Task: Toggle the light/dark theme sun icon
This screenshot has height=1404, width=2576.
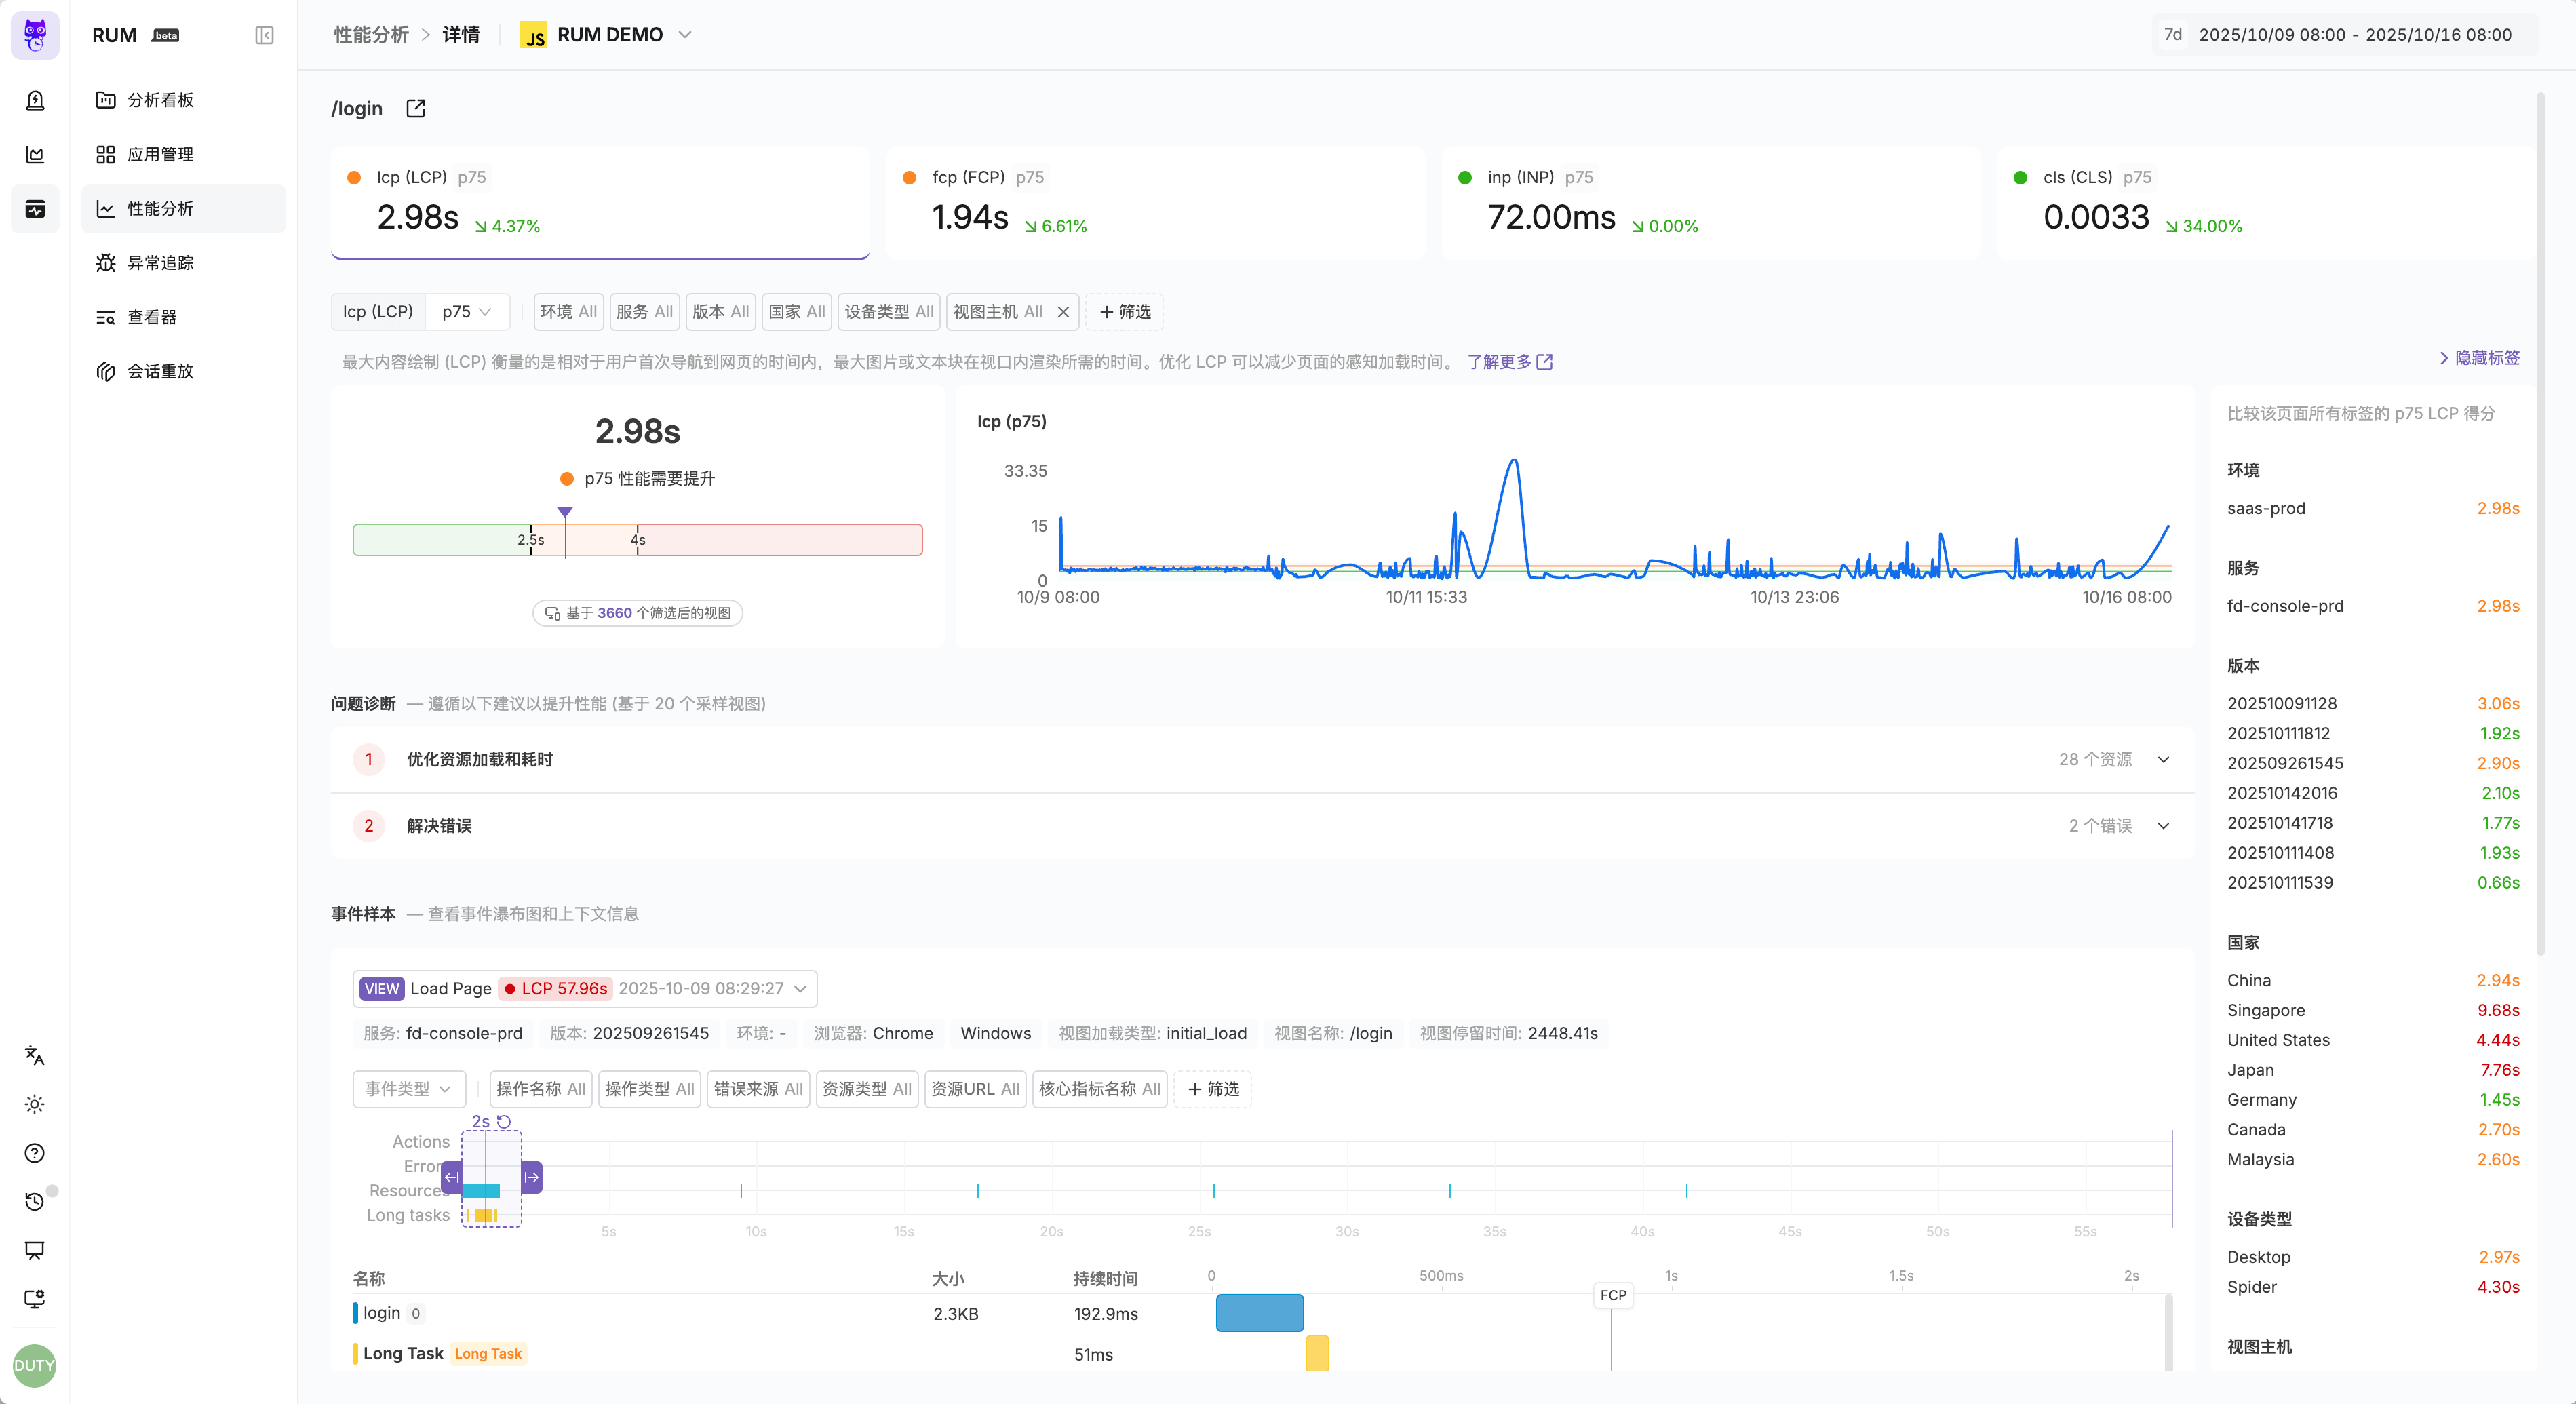Action: point(35,1104)
